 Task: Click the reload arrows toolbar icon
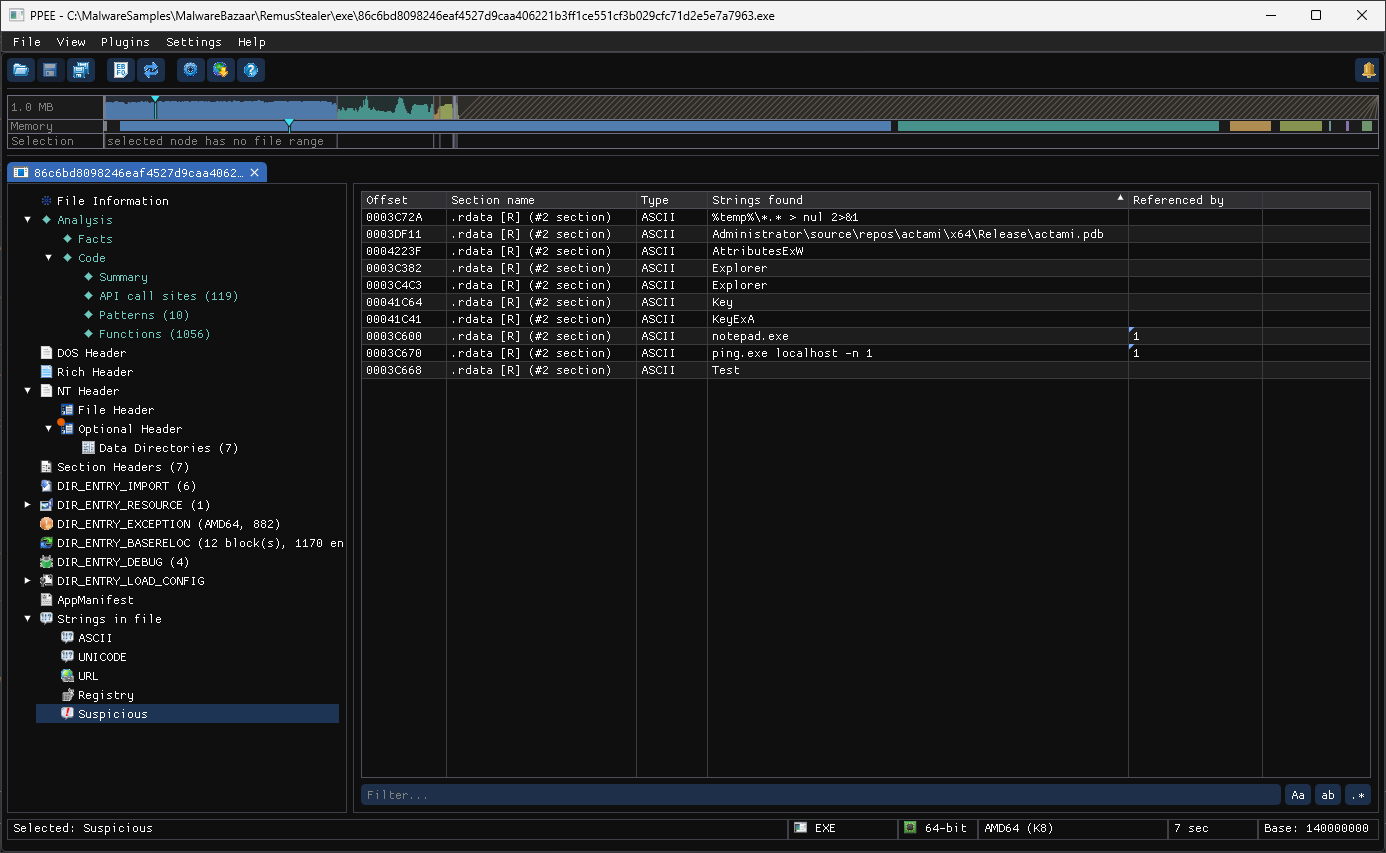[151, 70]
